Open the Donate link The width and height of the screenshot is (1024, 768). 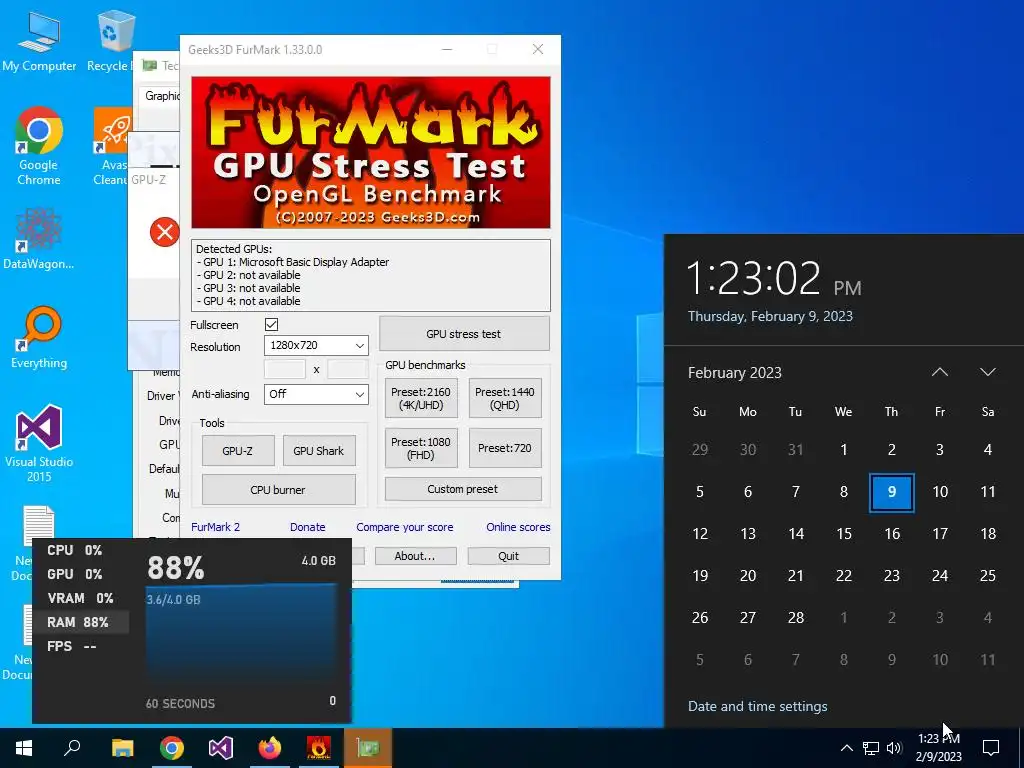tap(308, 527)
